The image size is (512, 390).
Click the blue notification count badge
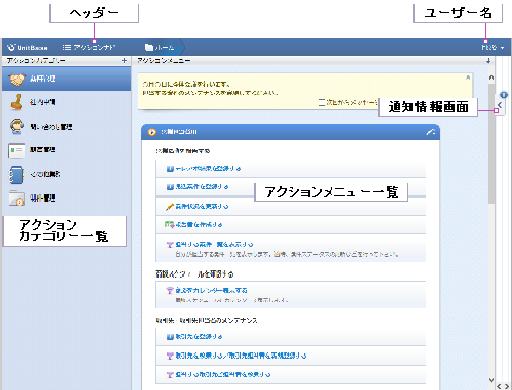504,95
